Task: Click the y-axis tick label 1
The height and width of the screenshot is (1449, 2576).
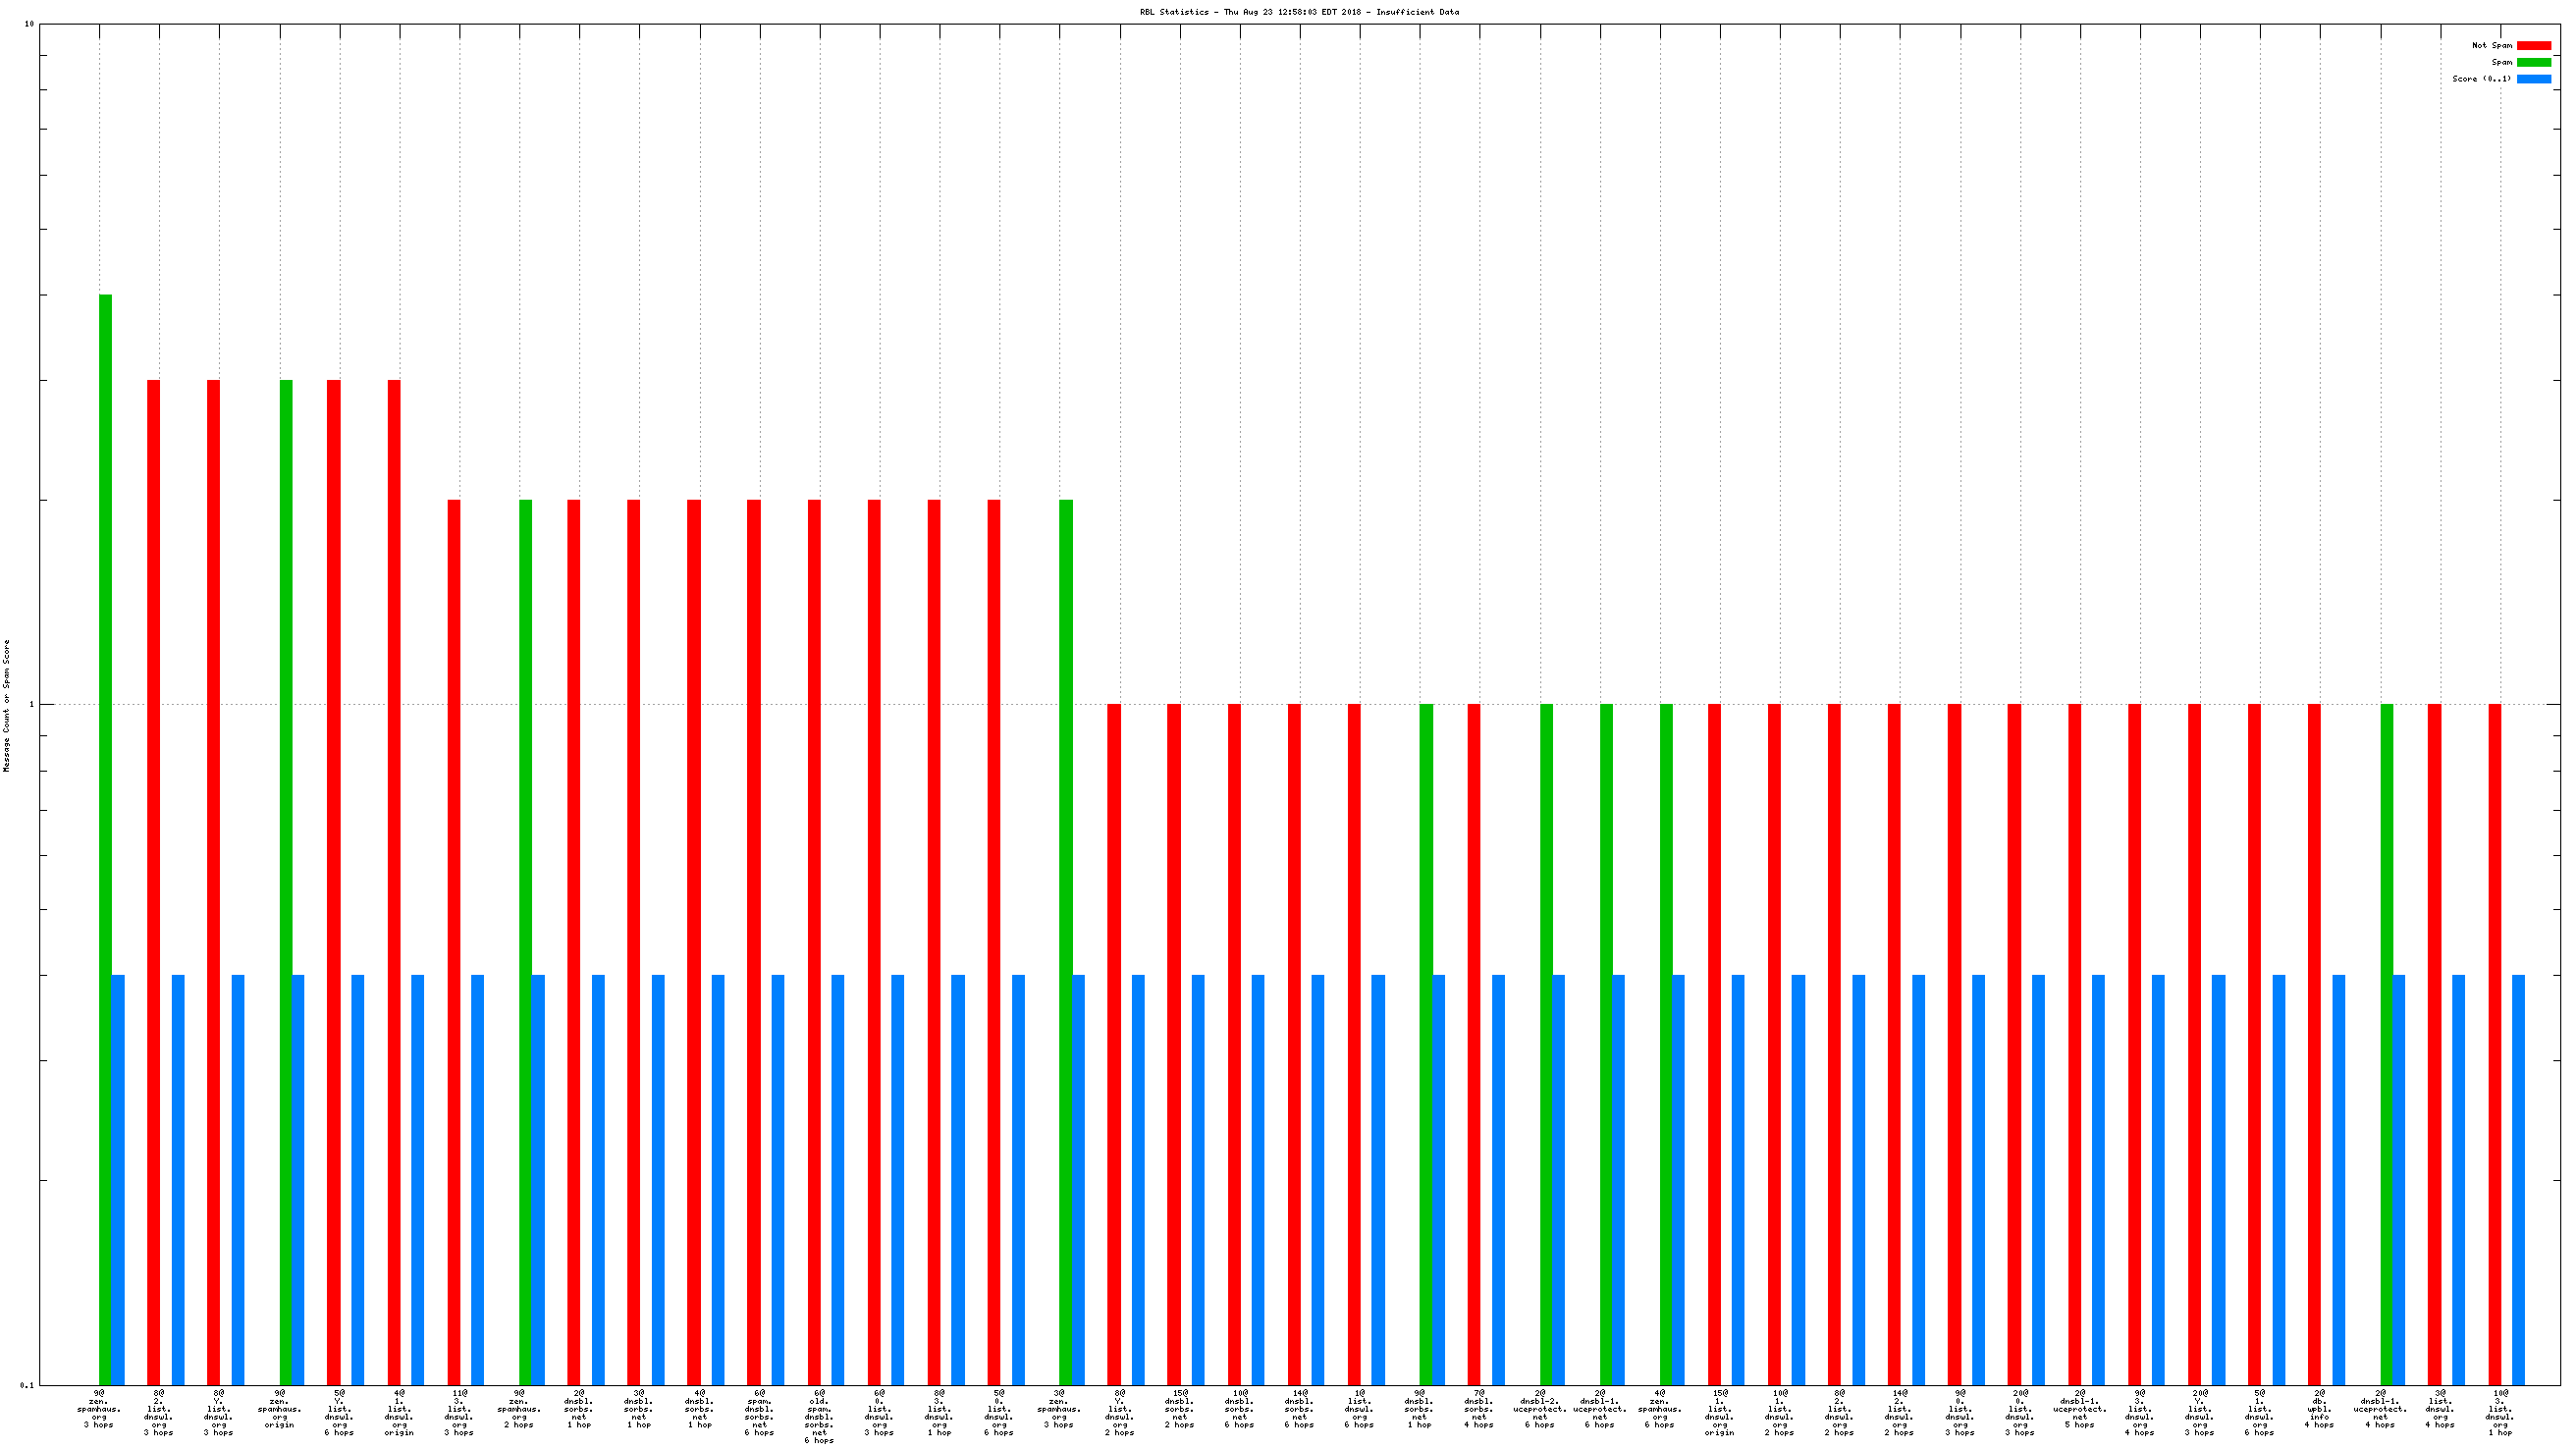Action: 31,704
